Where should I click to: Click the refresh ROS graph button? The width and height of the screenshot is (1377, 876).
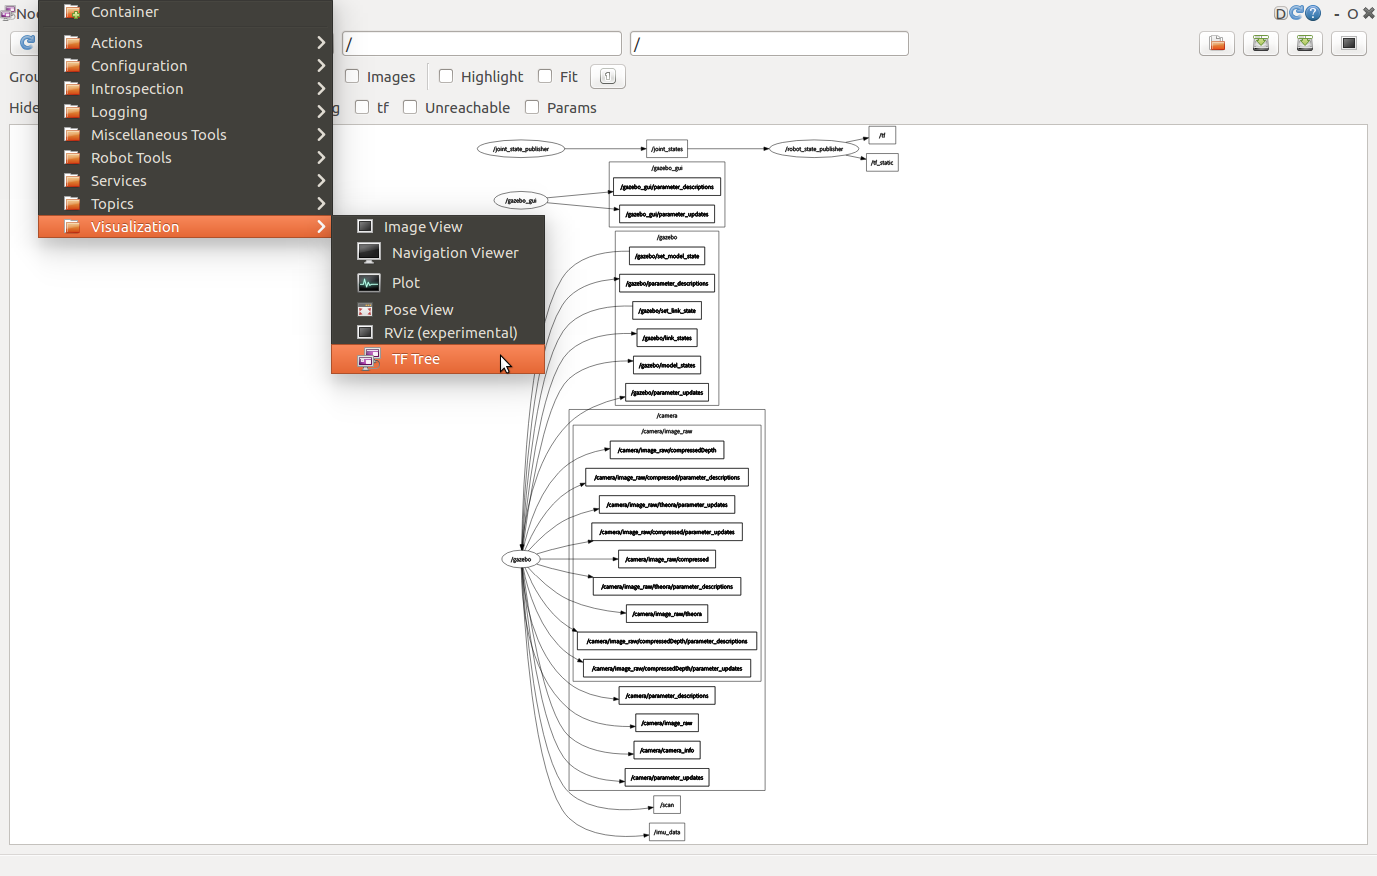point(26,43)
